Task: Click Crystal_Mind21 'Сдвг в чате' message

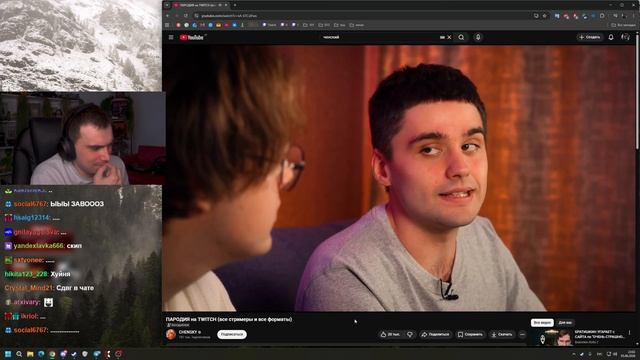Action: tap(75, 288)
